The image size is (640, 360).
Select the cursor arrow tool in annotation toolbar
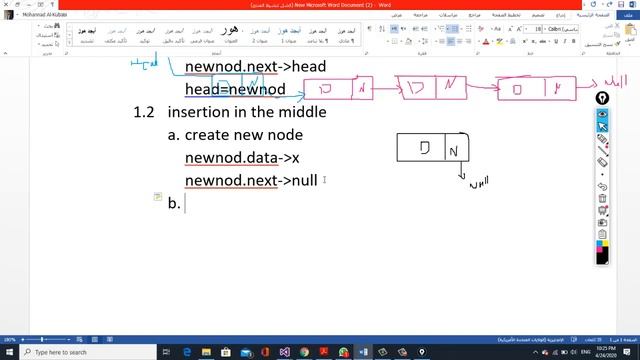click(x=602, y=127)
